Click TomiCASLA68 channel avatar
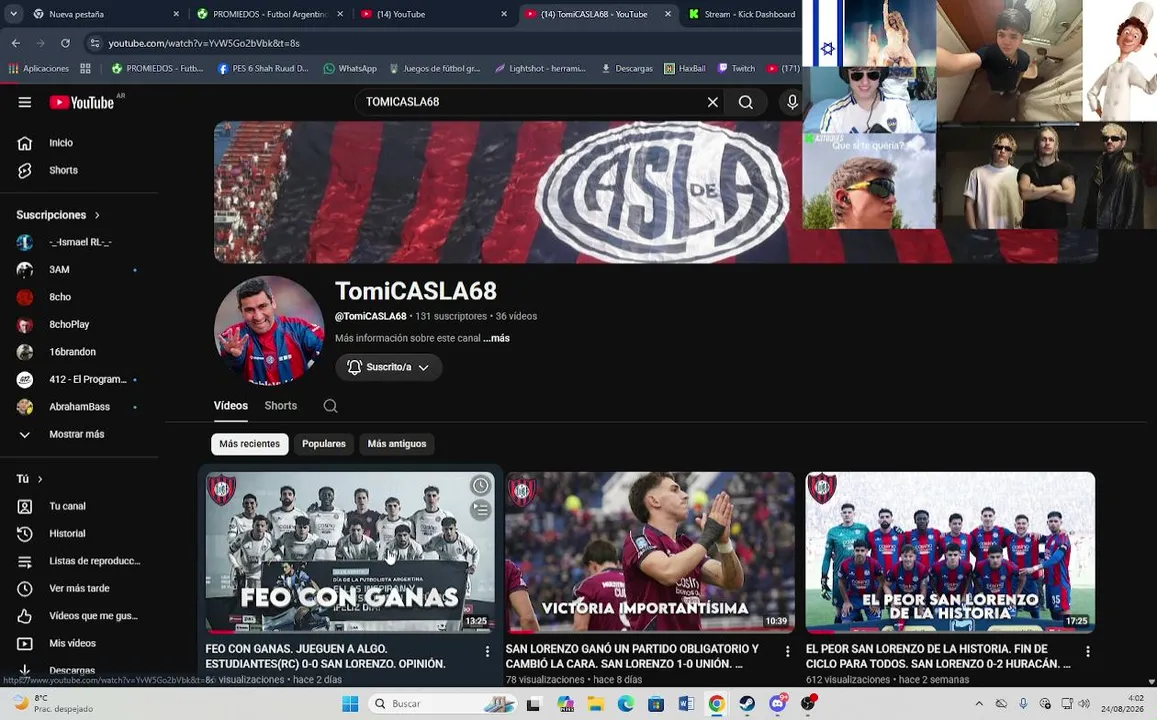The width and height of the screenshot is (1157, 720). click(269, 330)
